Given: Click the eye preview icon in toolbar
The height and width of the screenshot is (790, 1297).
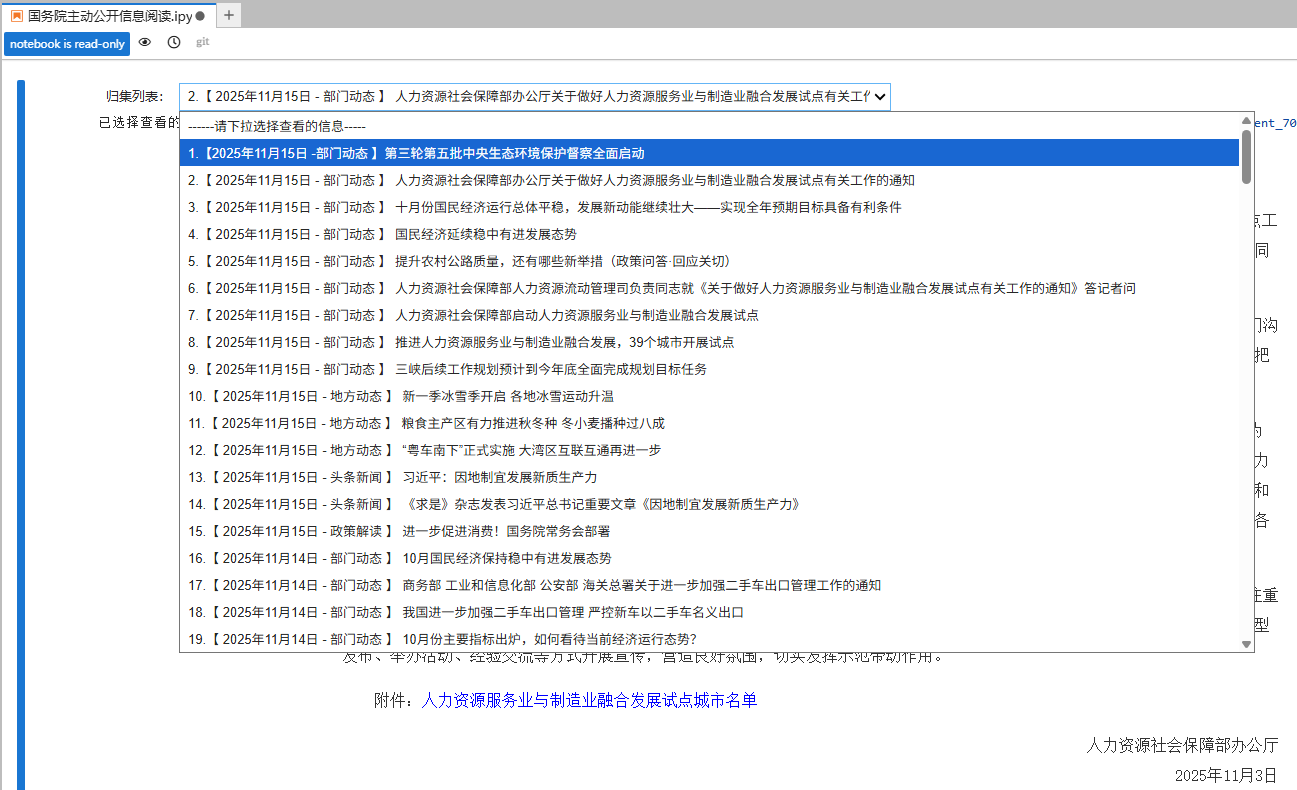Looking at the screenshot, I should pyautogui.click(x=145, y=43).
